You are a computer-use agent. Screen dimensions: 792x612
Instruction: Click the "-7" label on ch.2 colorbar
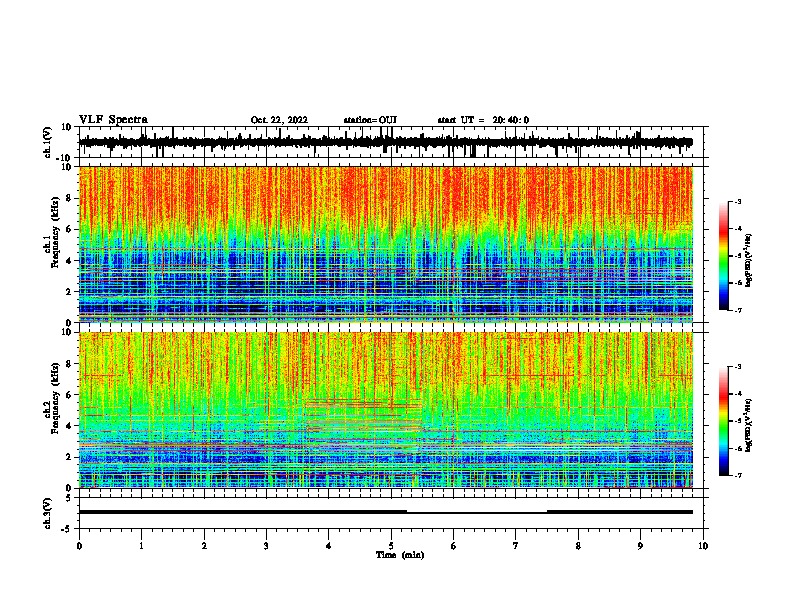[738, 476]
